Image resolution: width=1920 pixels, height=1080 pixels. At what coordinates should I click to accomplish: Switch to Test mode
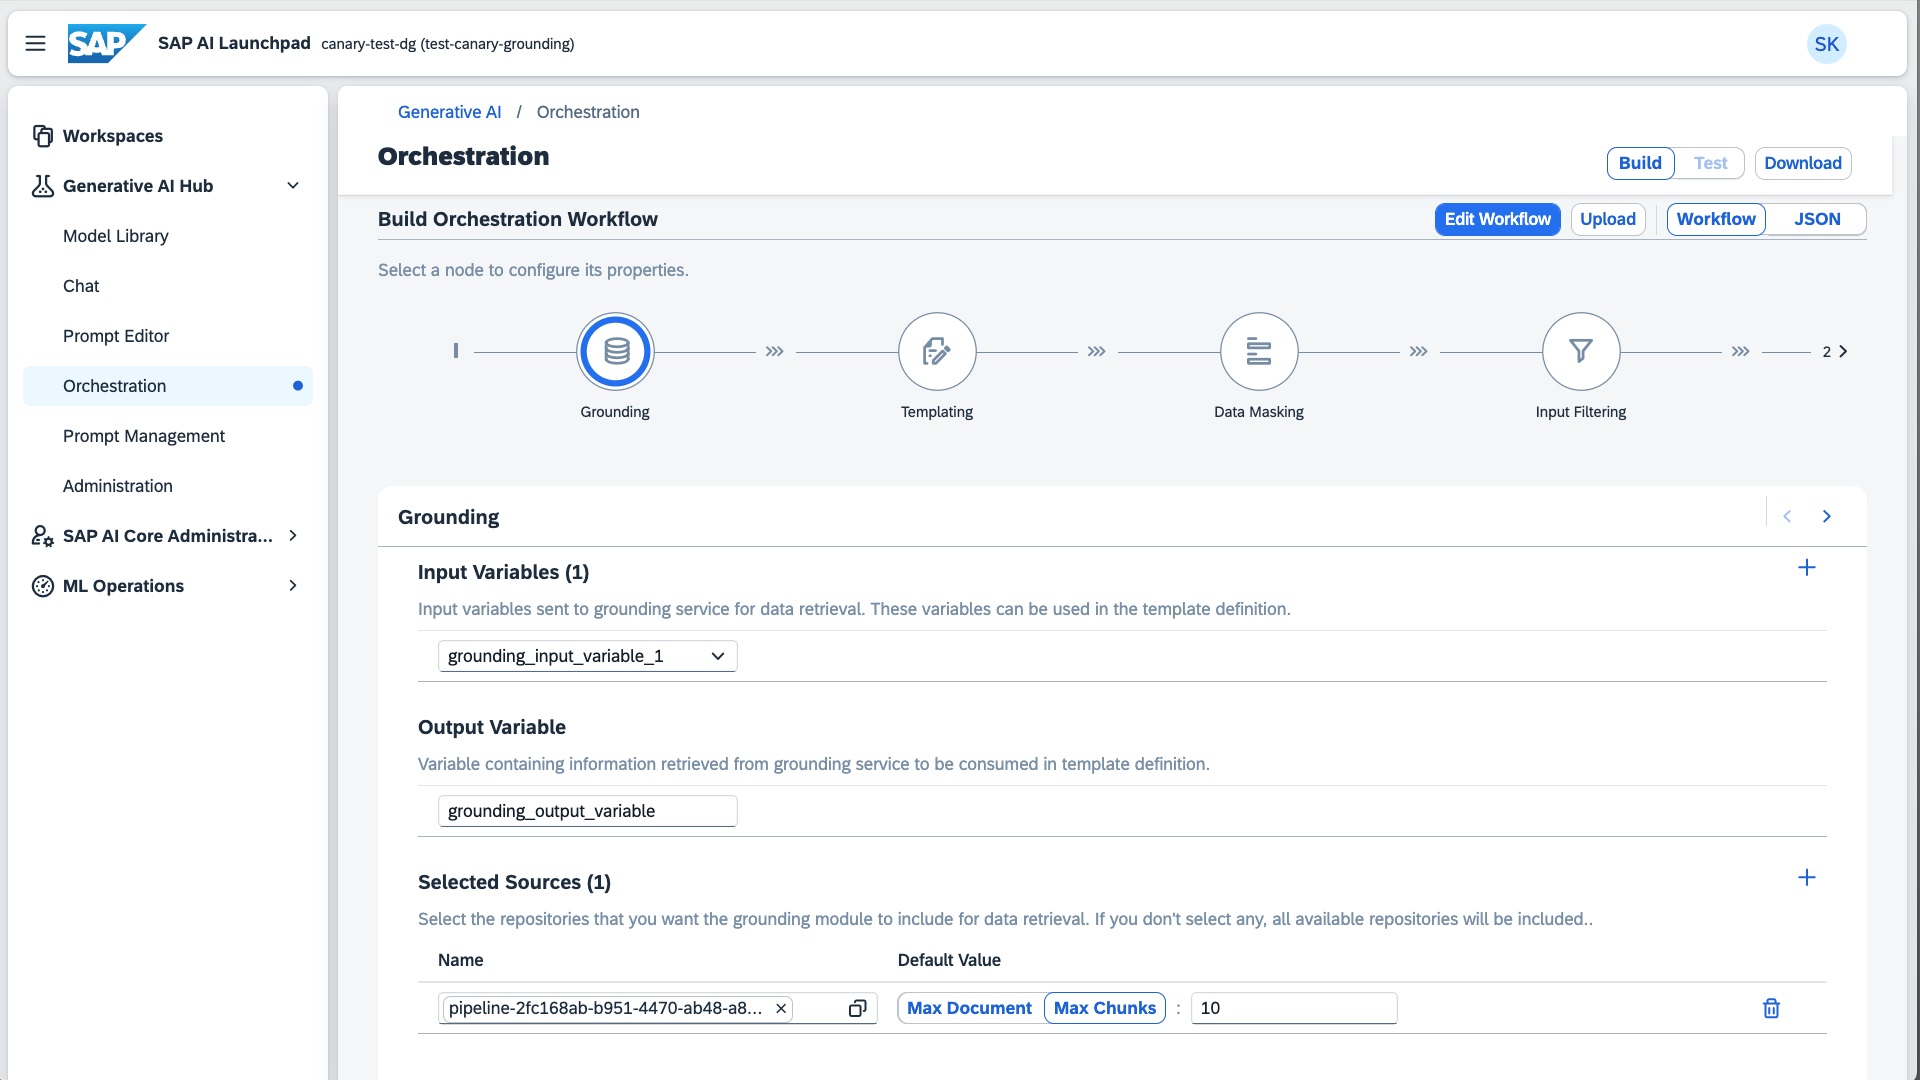pos(1710,163)
